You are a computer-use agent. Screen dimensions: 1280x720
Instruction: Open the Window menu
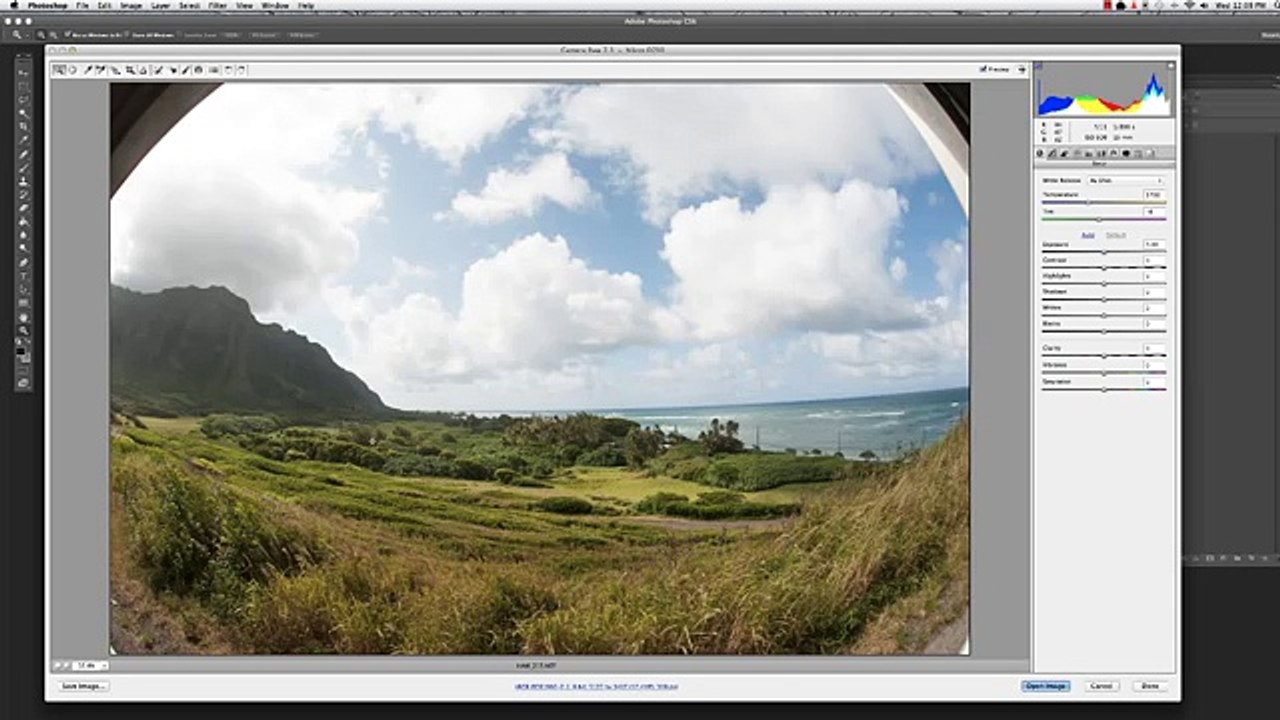(x=275, y=5)
